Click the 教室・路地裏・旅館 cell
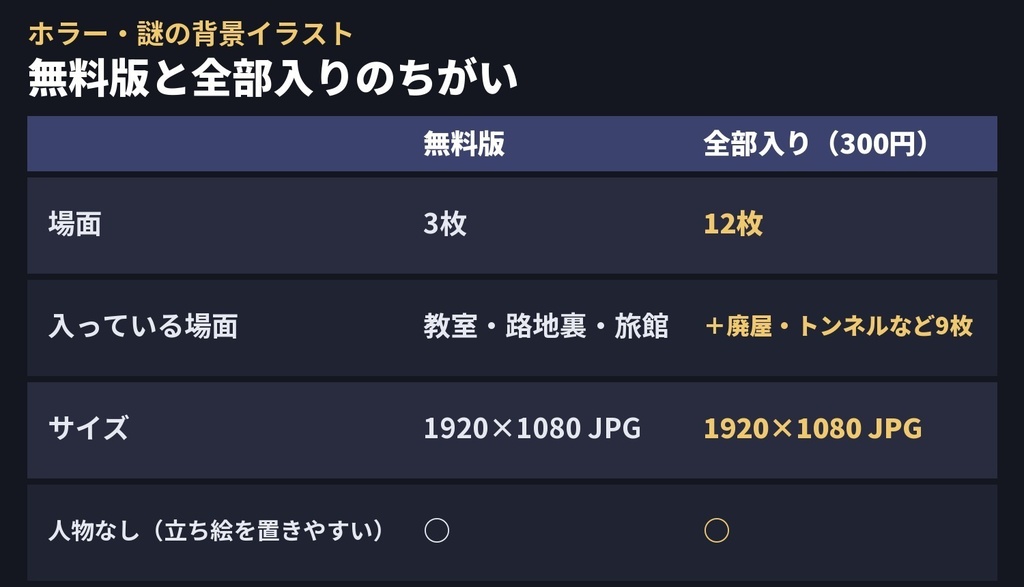1024x587 pixels. click(546, 326)
